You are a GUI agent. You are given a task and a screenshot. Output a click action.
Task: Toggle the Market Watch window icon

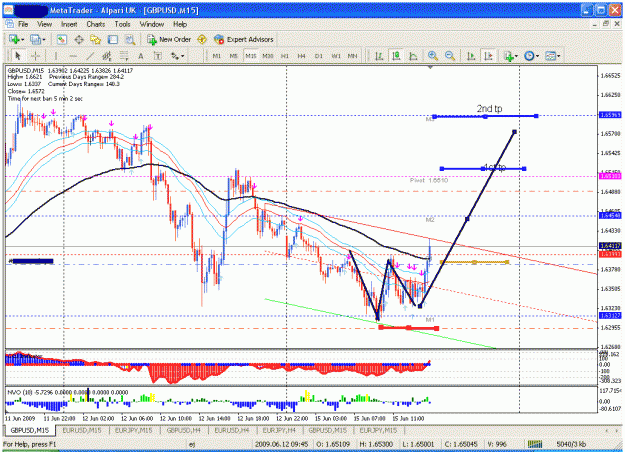[x=61, y=39]
